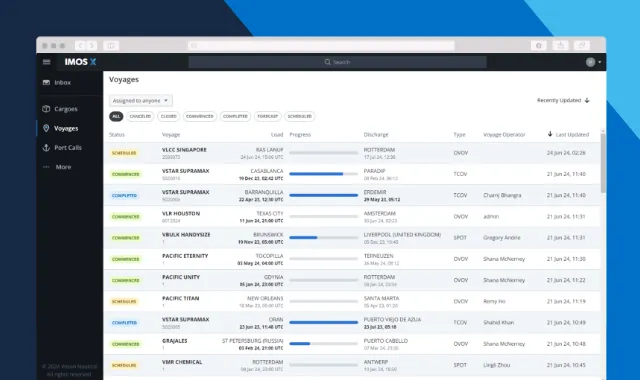The width and height of the screenshot is (640, 380).
Task: Select the ALL filter chip
Action: point(116,116)
